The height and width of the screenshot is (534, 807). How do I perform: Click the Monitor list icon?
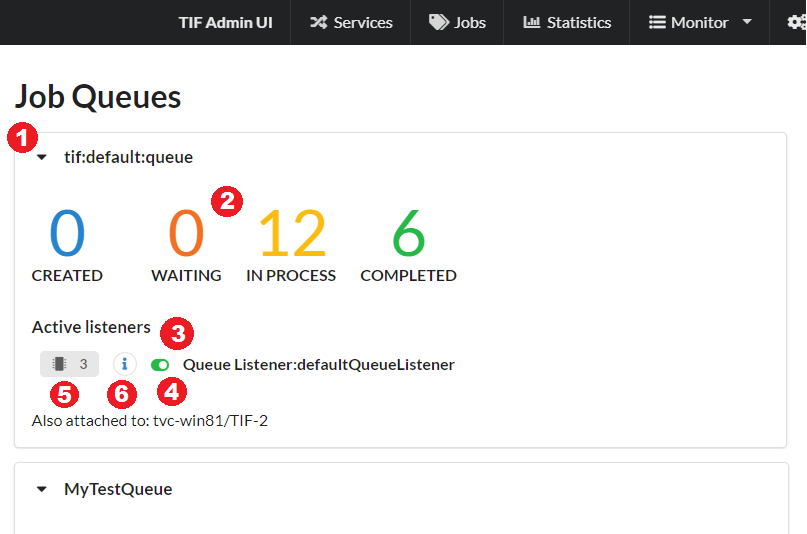657,22
